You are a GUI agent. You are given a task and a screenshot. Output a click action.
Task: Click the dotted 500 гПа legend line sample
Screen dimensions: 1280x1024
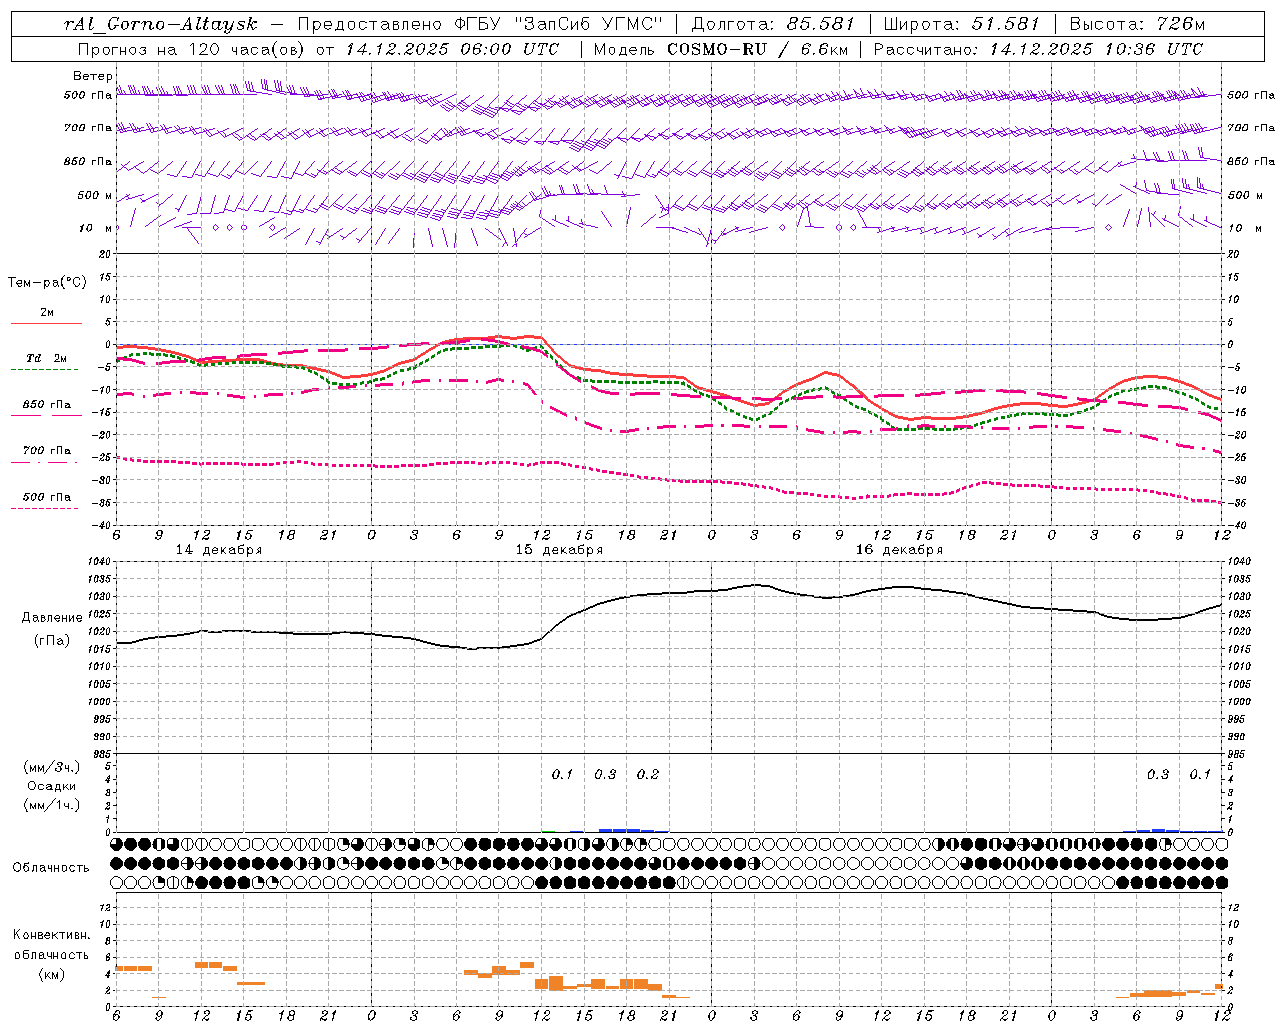[44, 508]
